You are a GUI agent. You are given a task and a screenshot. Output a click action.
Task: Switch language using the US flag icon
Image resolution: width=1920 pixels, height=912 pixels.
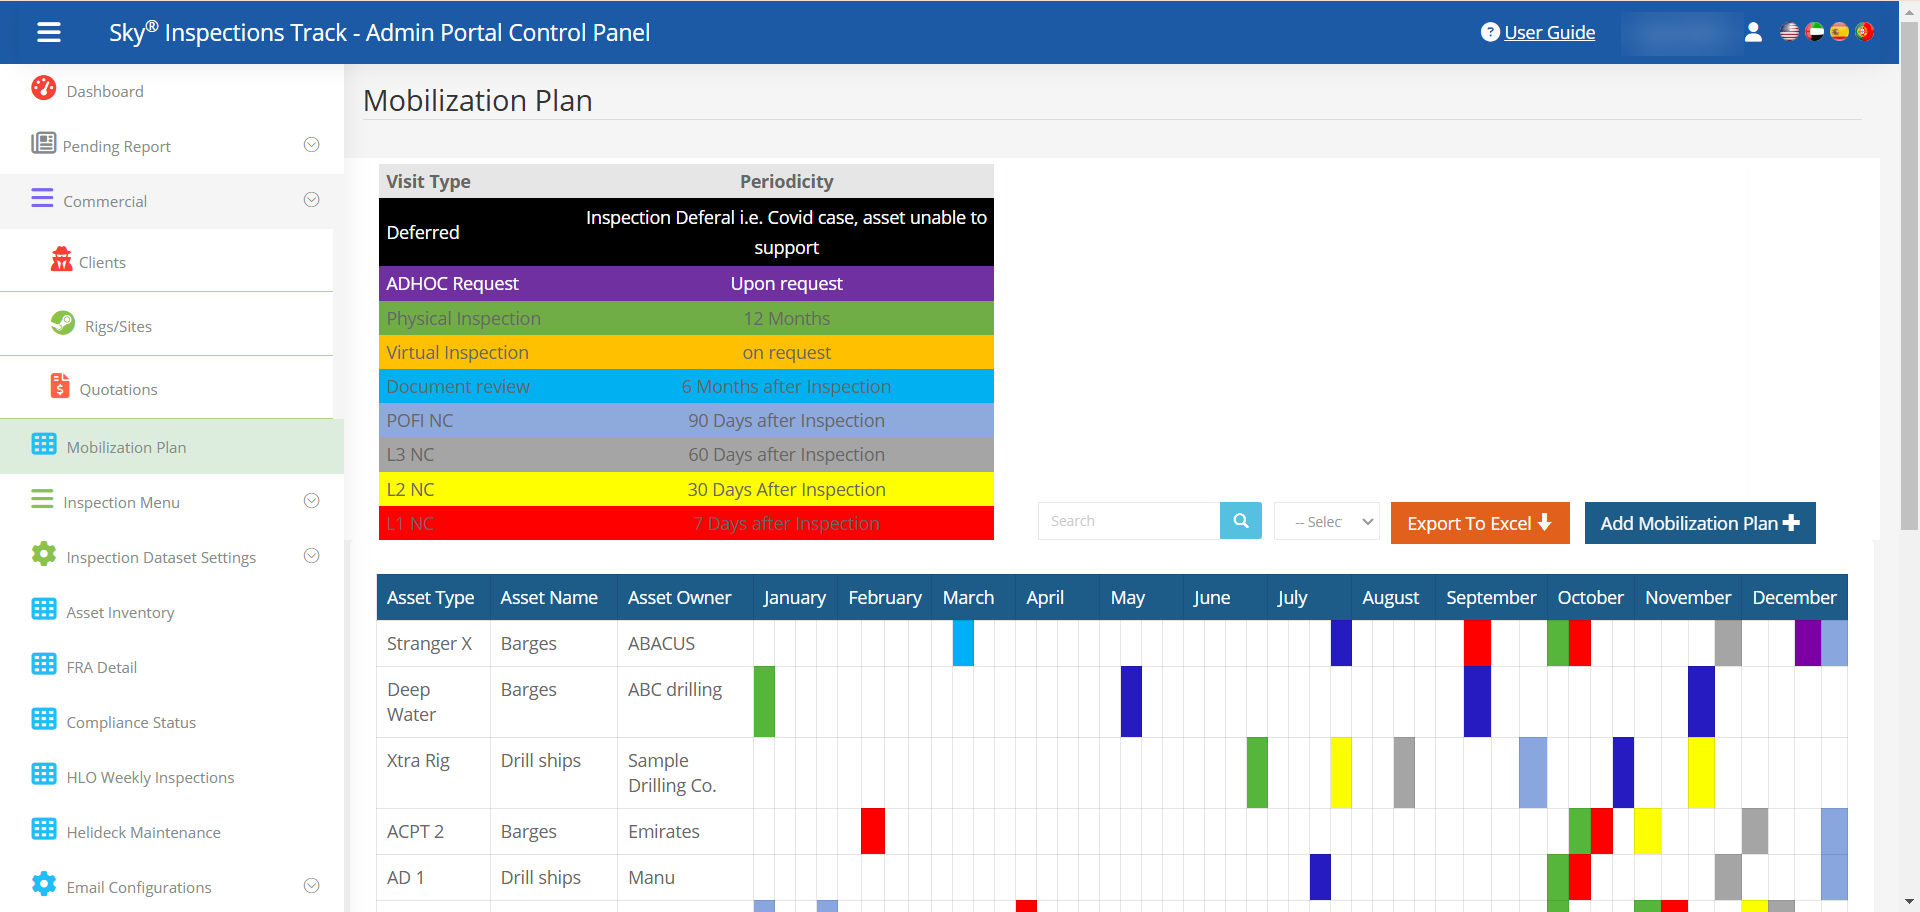[1790, 32]
